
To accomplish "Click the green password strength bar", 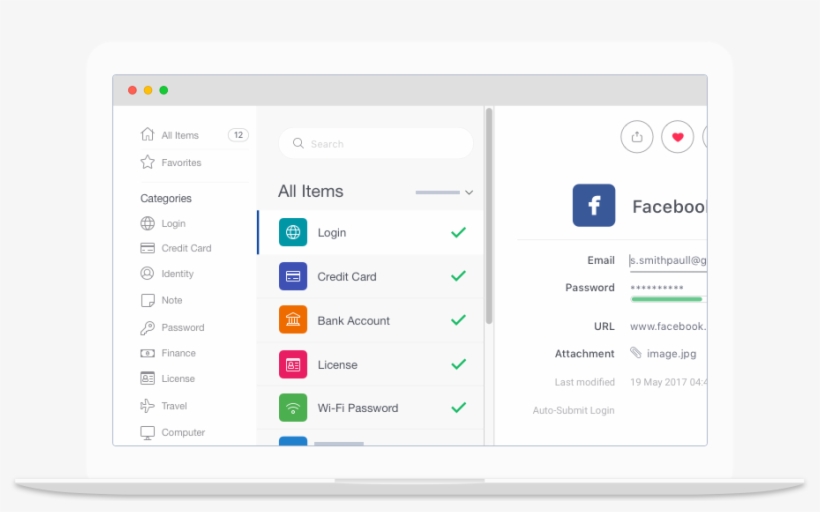I will coord(666,299).
